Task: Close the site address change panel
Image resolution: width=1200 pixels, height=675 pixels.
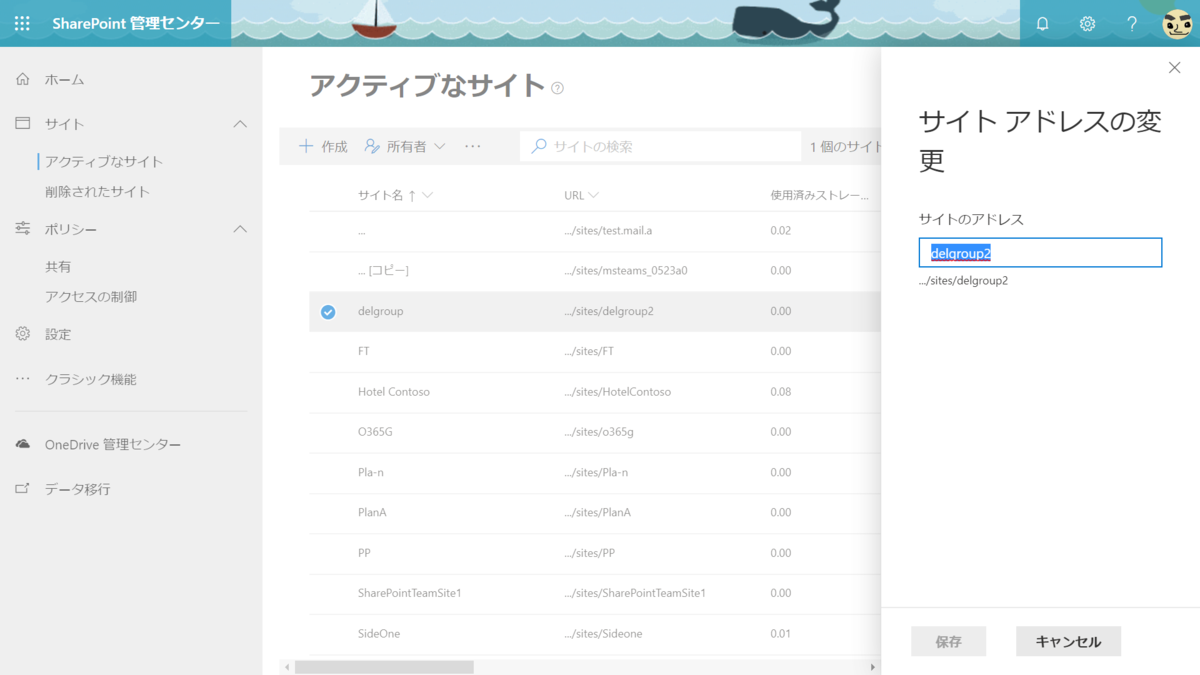Action: tap(1174, 67)
